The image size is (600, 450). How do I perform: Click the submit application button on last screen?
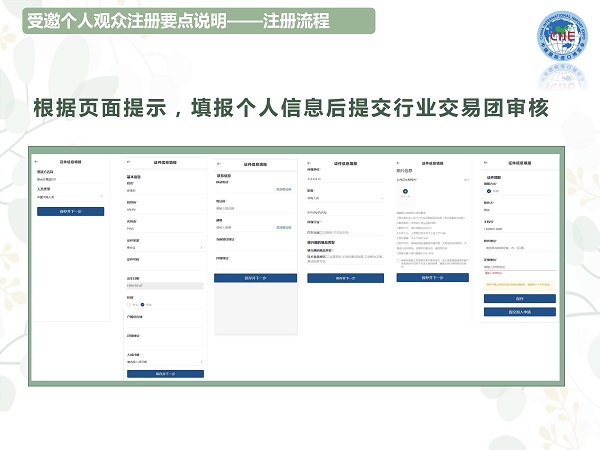519,312
